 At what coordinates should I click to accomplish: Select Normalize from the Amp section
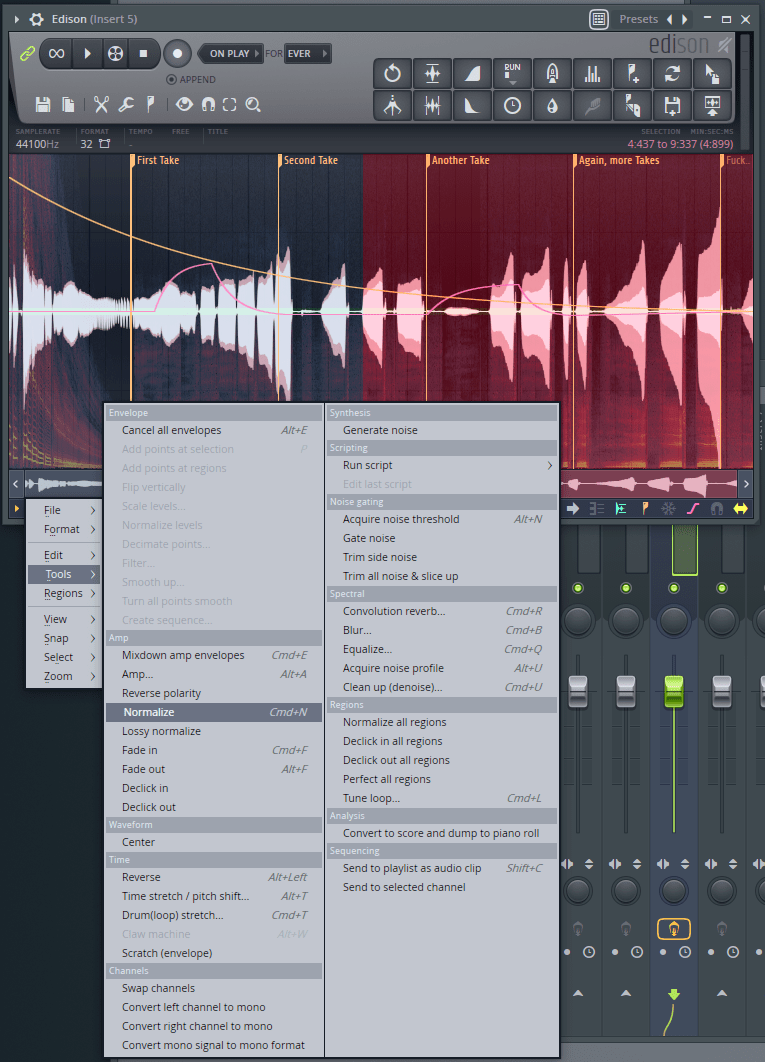click(x=148, y=712)
